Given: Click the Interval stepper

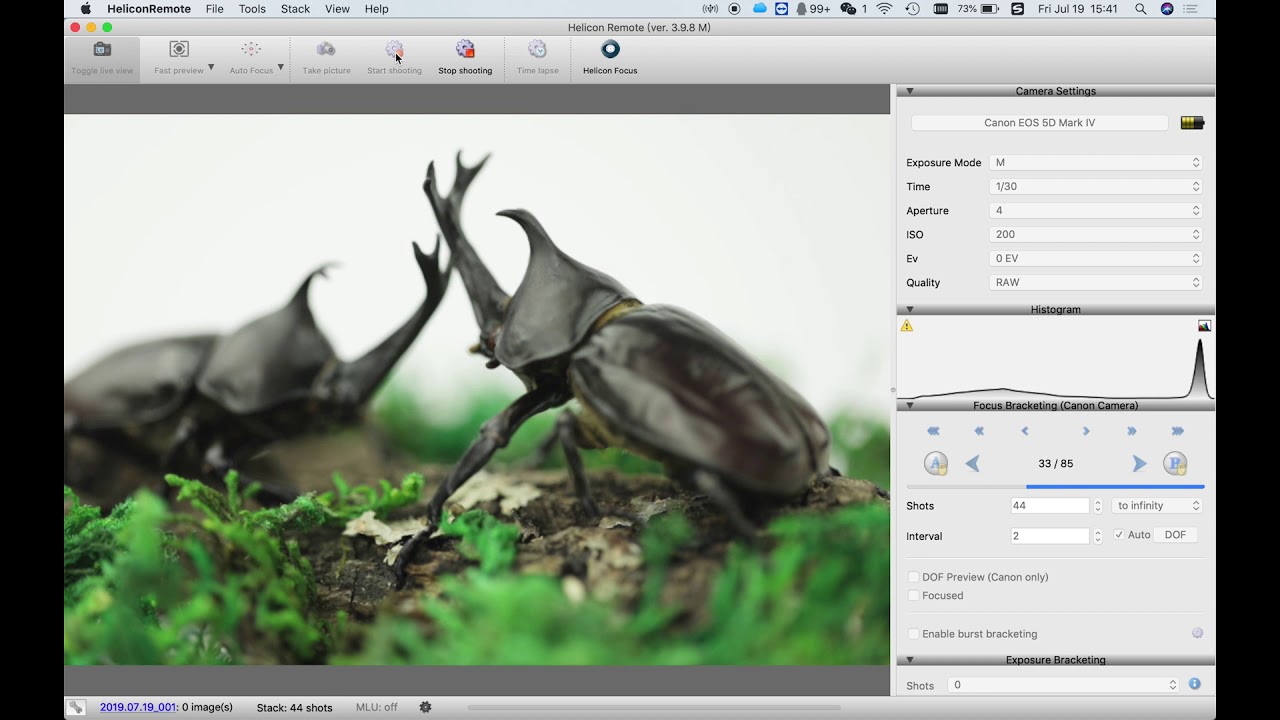Looking at the screenshot, I should [x=1098, y=536].
